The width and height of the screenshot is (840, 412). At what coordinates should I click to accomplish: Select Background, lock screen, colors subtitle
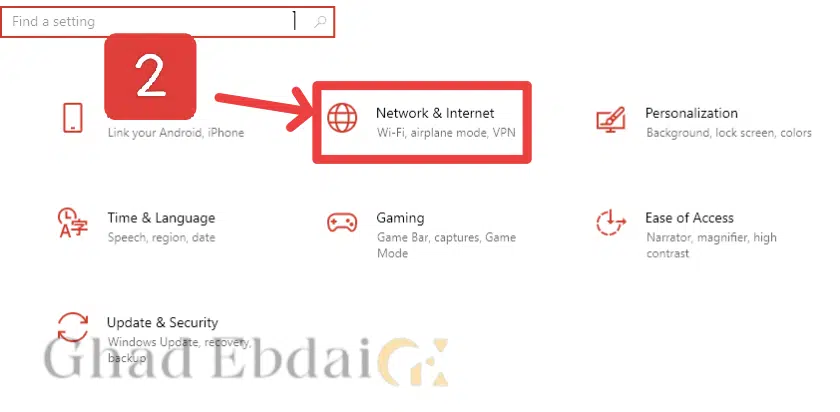coord(729,132)
